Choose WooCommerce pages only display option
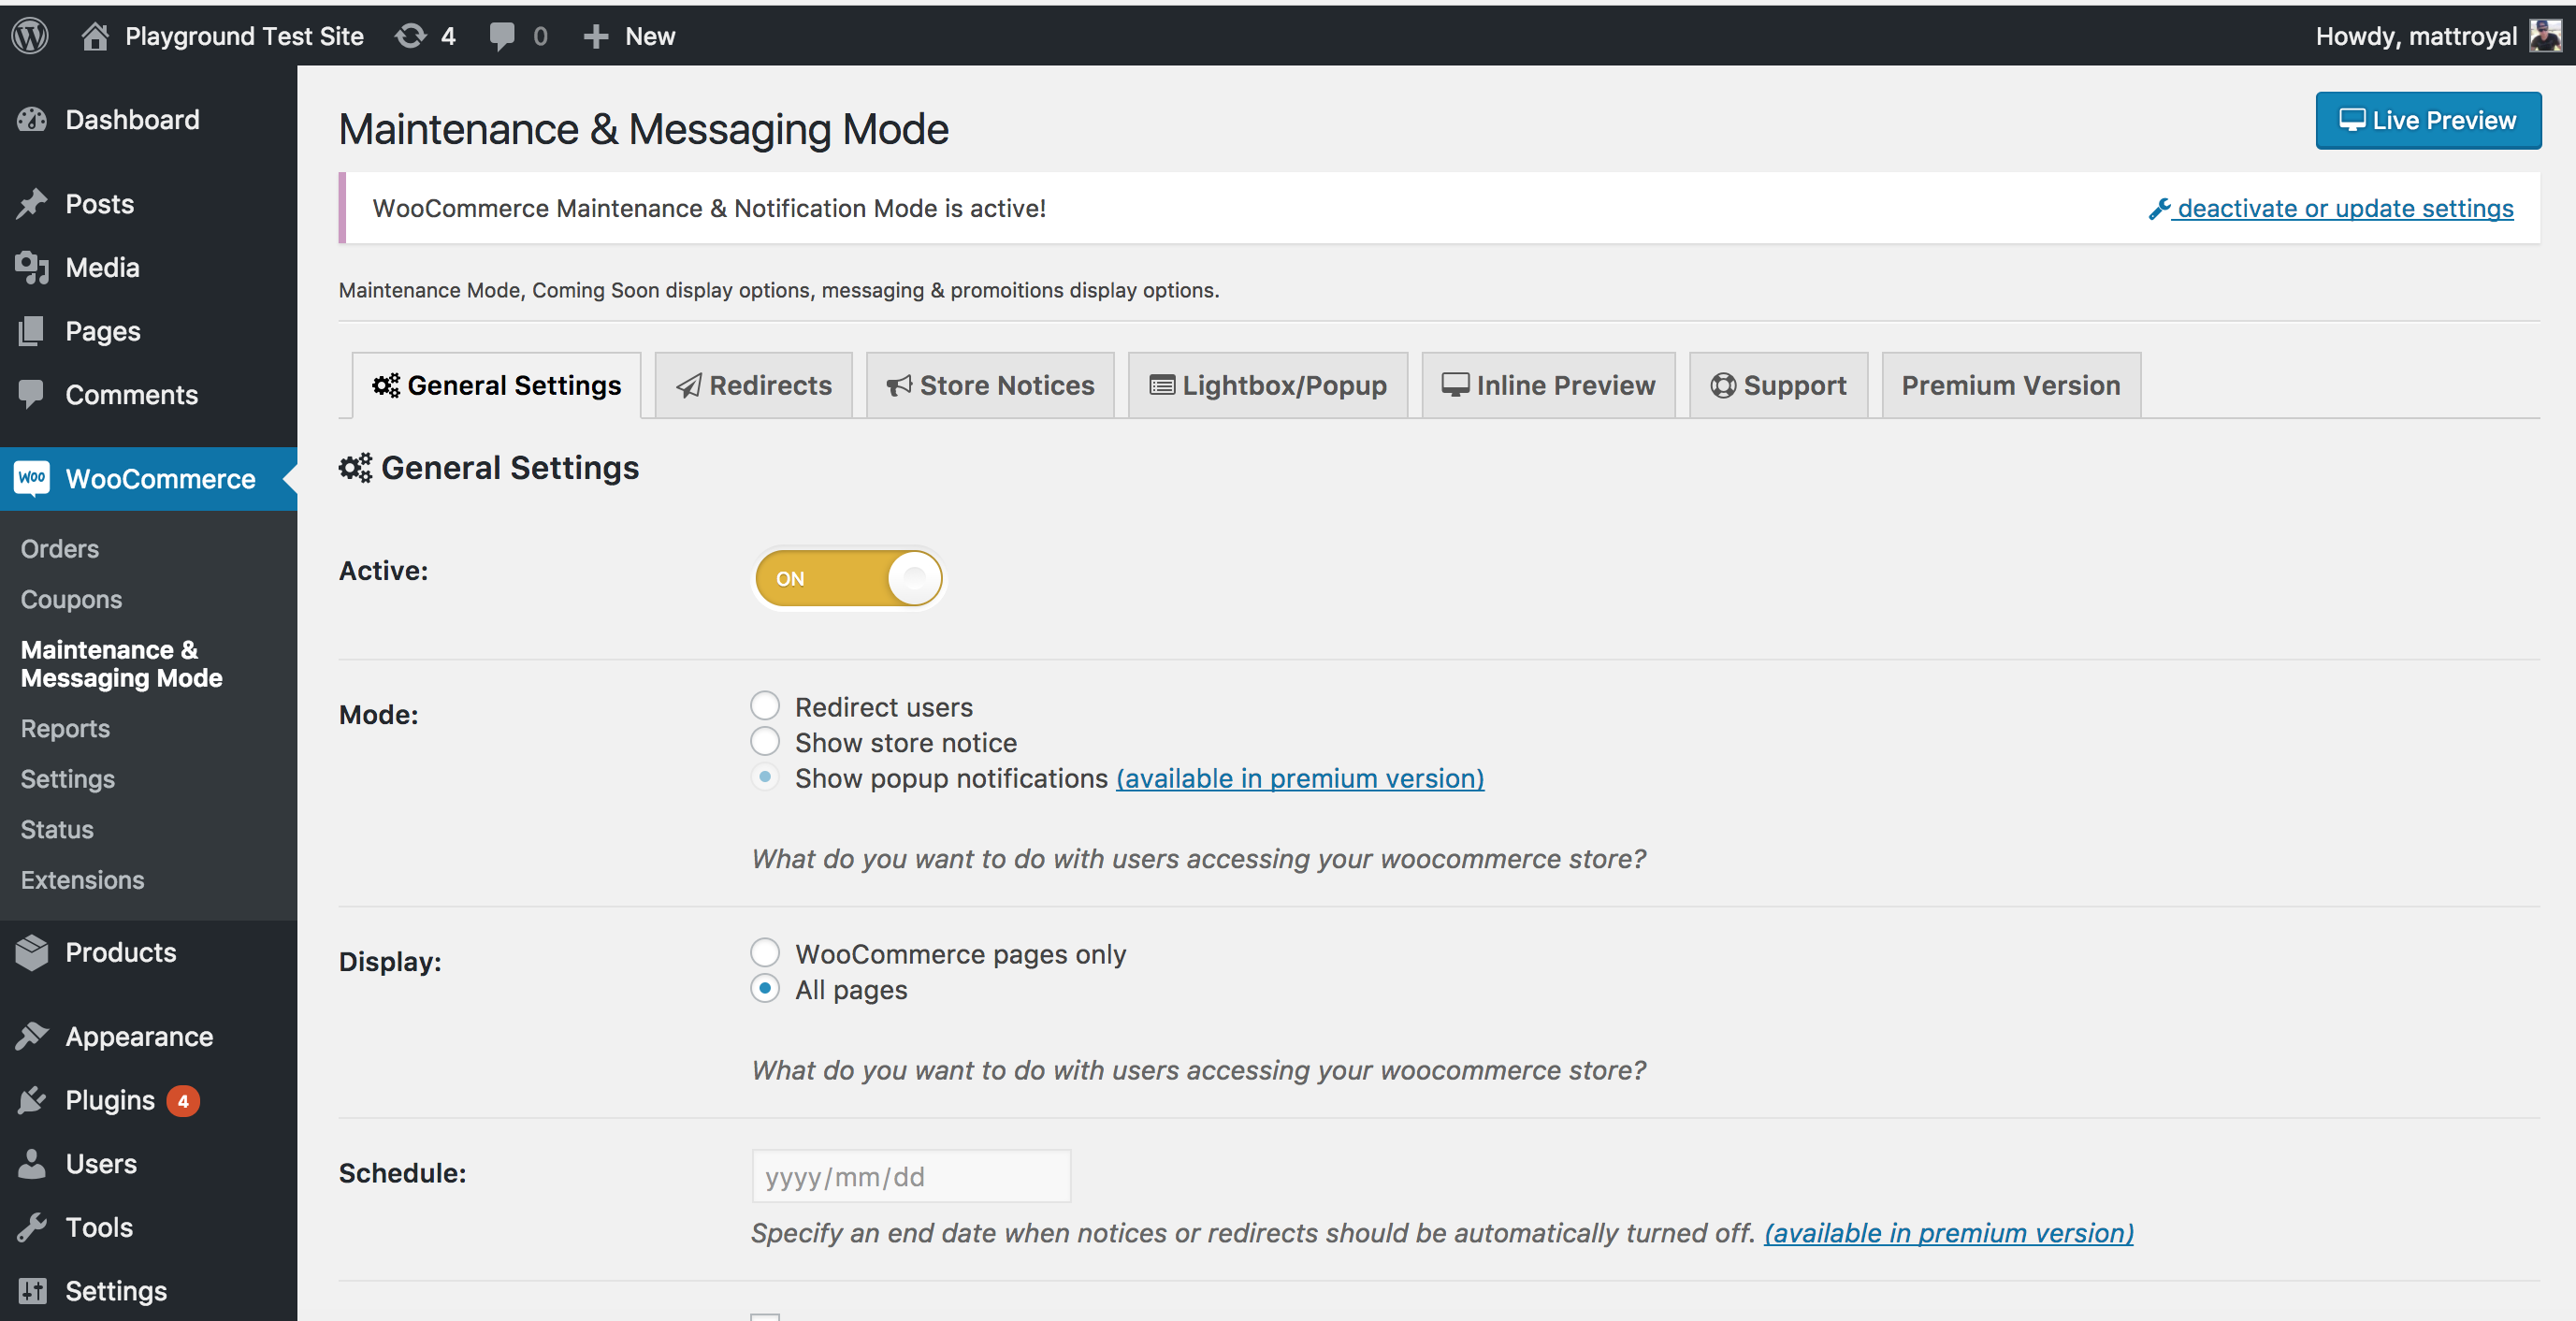The image size is (2576, 1321). [x=765, y=953]
